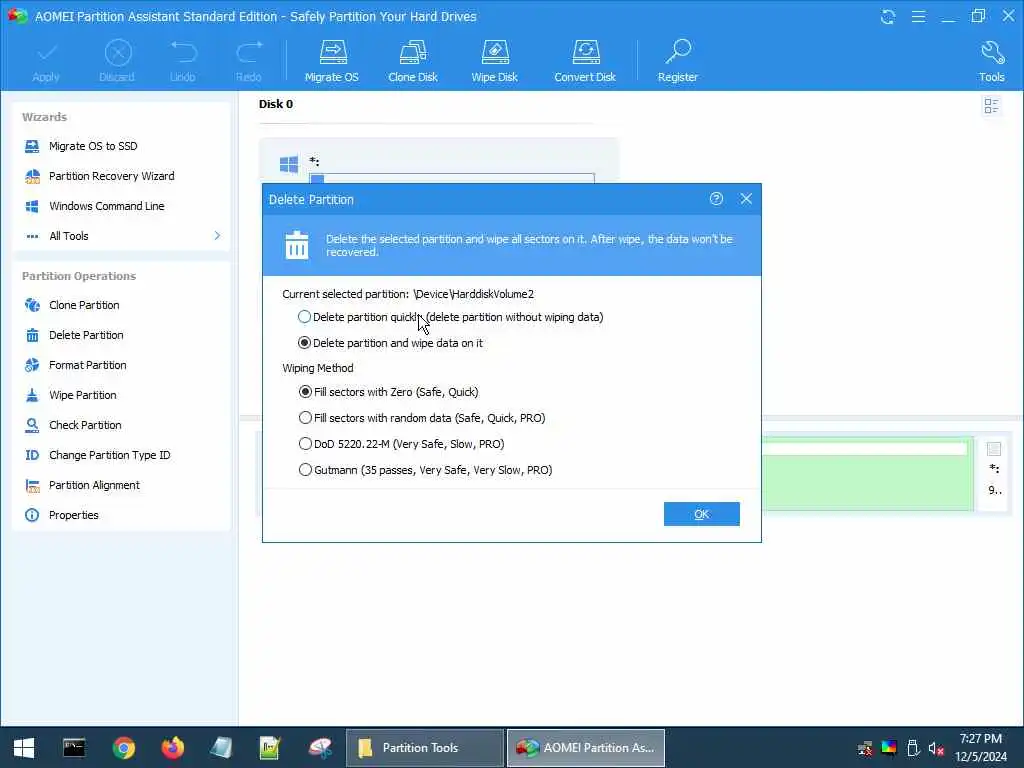Choose DoD 5220.22-M wiping method
The width and height of the screenshot is (1024, 768).
[305, 444]
